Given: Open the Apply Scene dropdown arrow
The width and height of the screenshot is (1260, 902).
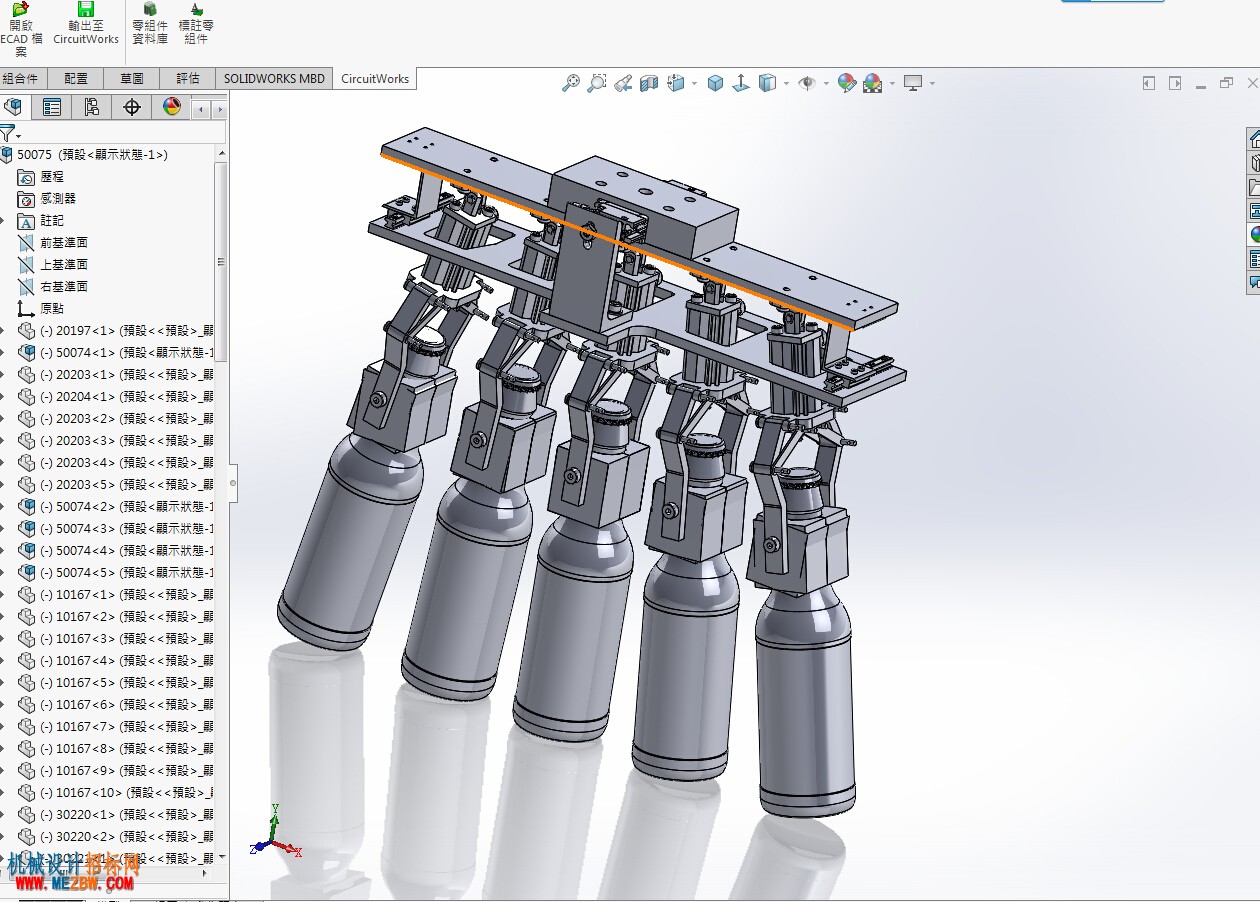Looking at the screenshot, I should click(891, 84).
